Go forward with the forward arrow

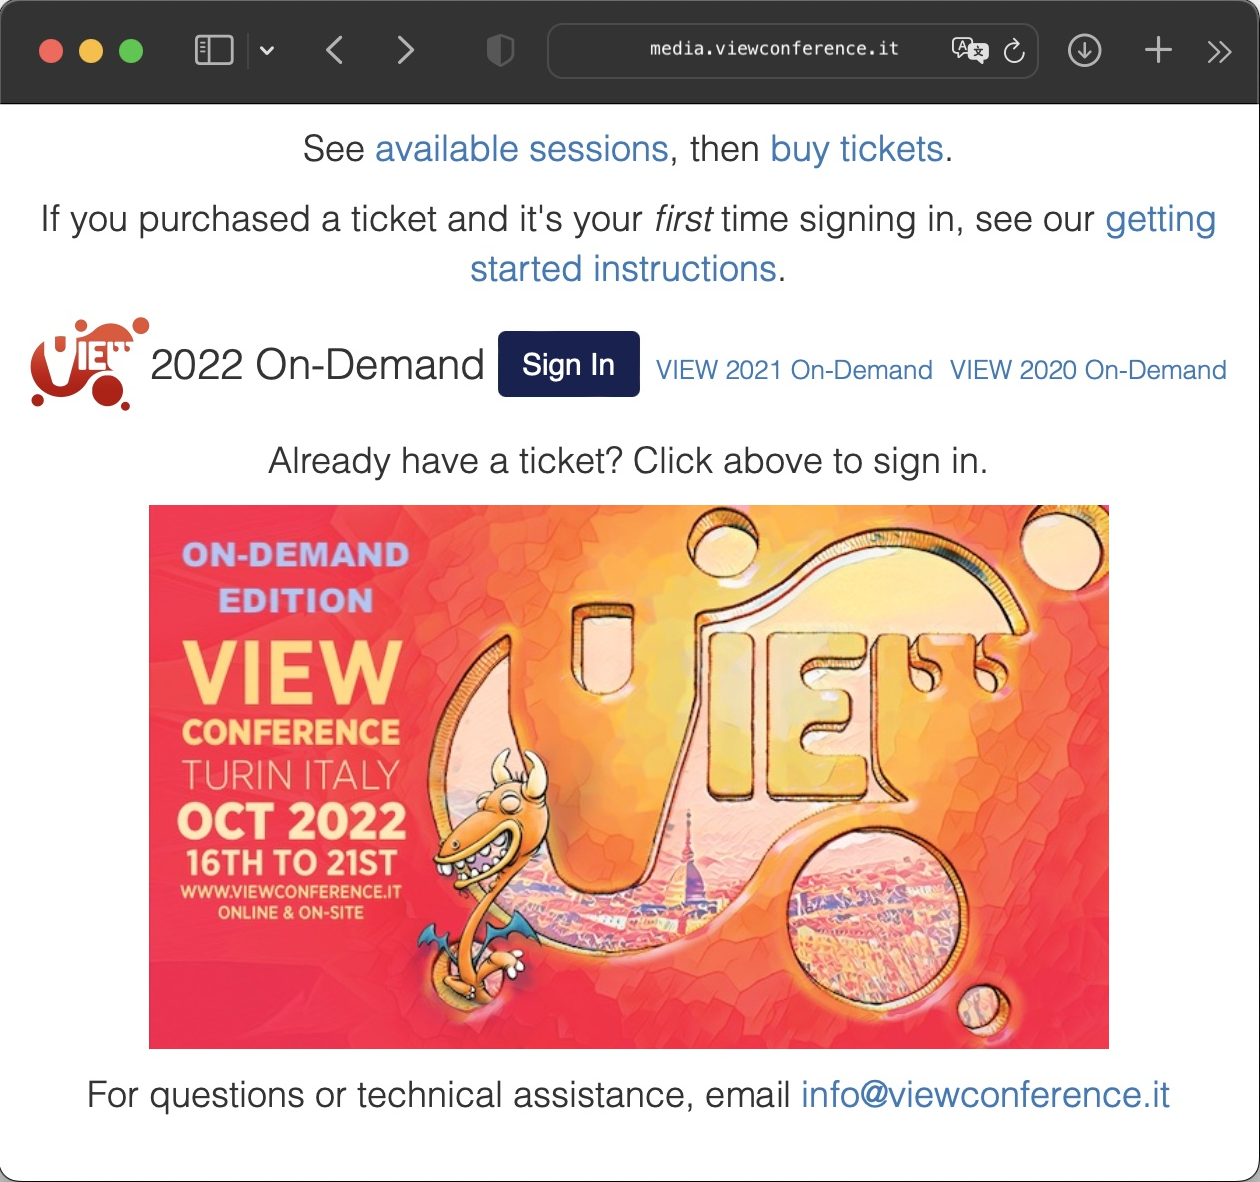[x=405, y=50]
